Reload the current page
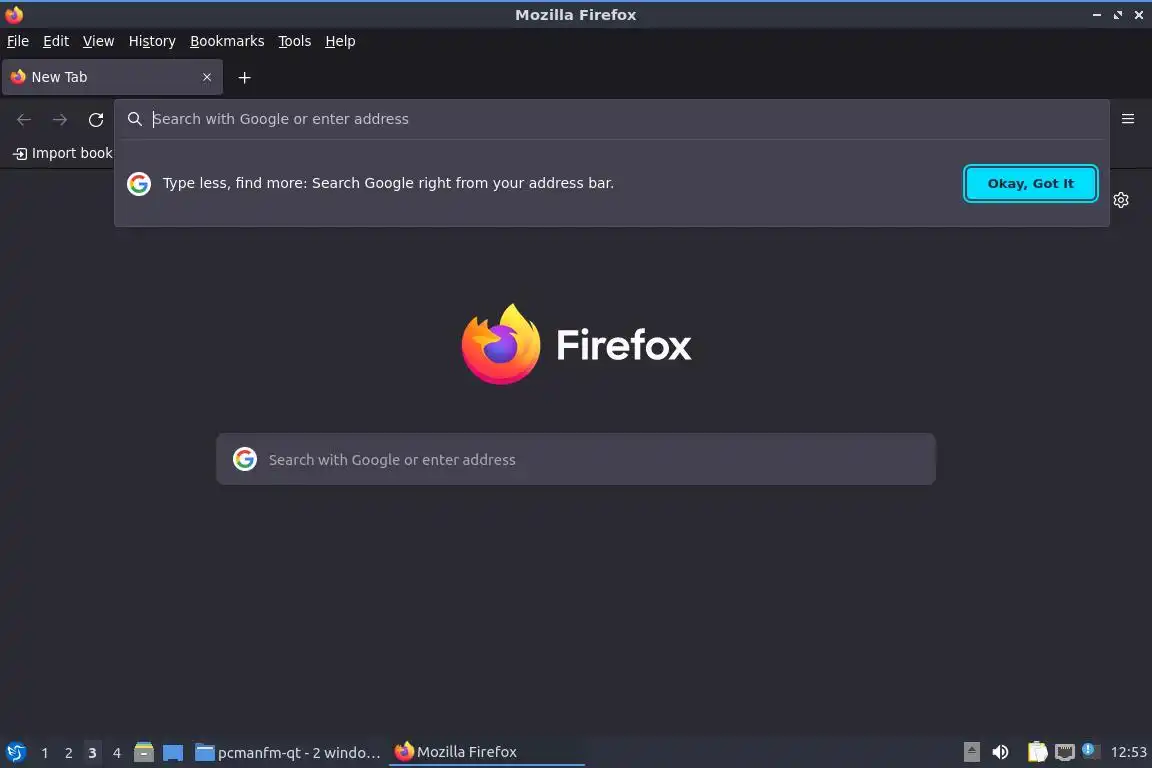1152x768 pixels. [96, 119]
